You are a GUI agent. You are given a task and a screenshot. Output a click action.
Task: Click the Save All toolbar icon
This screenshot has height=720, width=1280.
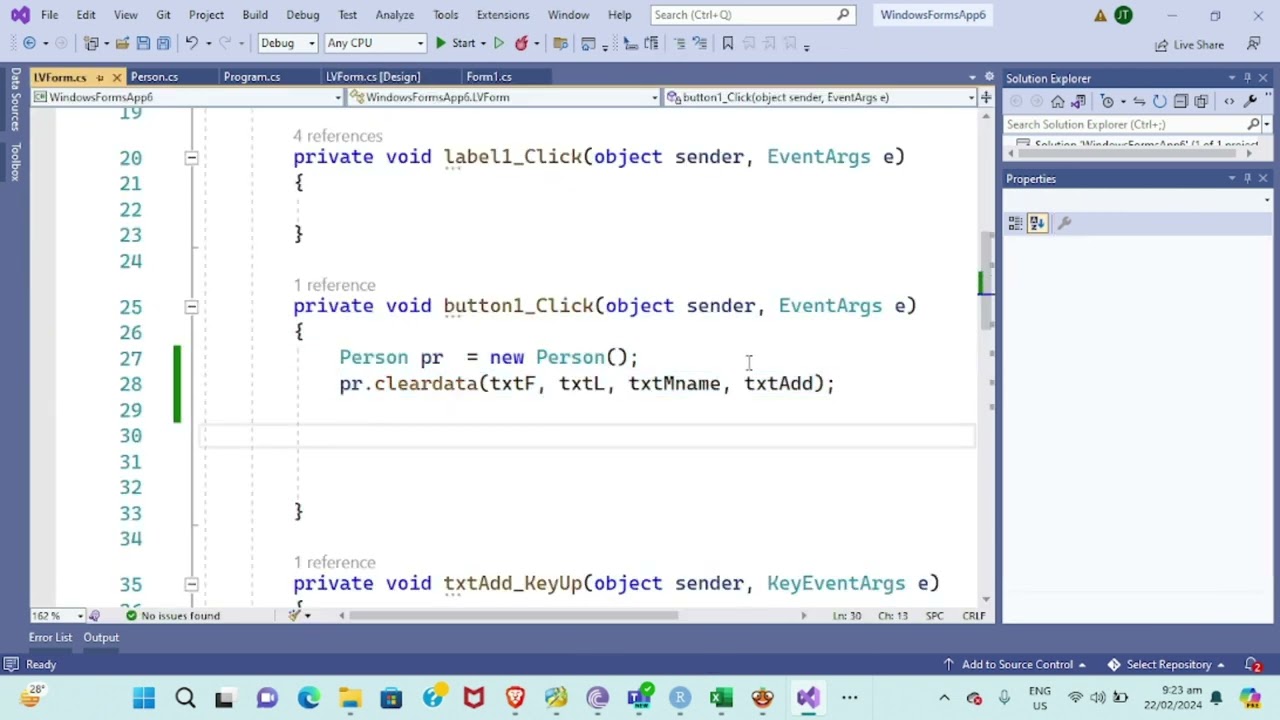point(163,43)
